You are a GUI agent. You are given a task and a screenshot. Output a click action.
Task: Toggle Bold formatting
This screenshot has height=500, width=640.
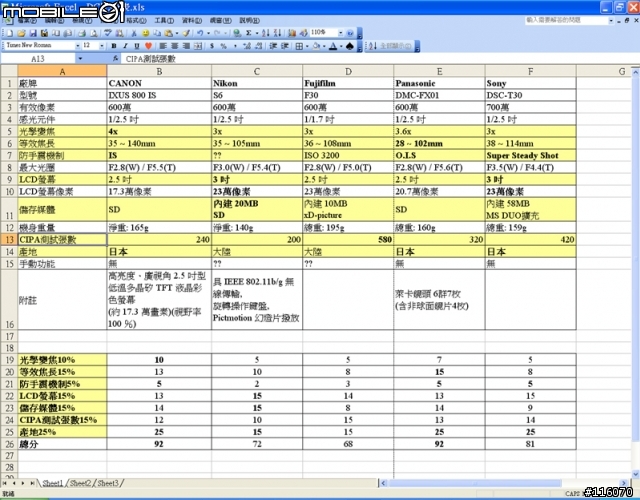click(114, 46)
